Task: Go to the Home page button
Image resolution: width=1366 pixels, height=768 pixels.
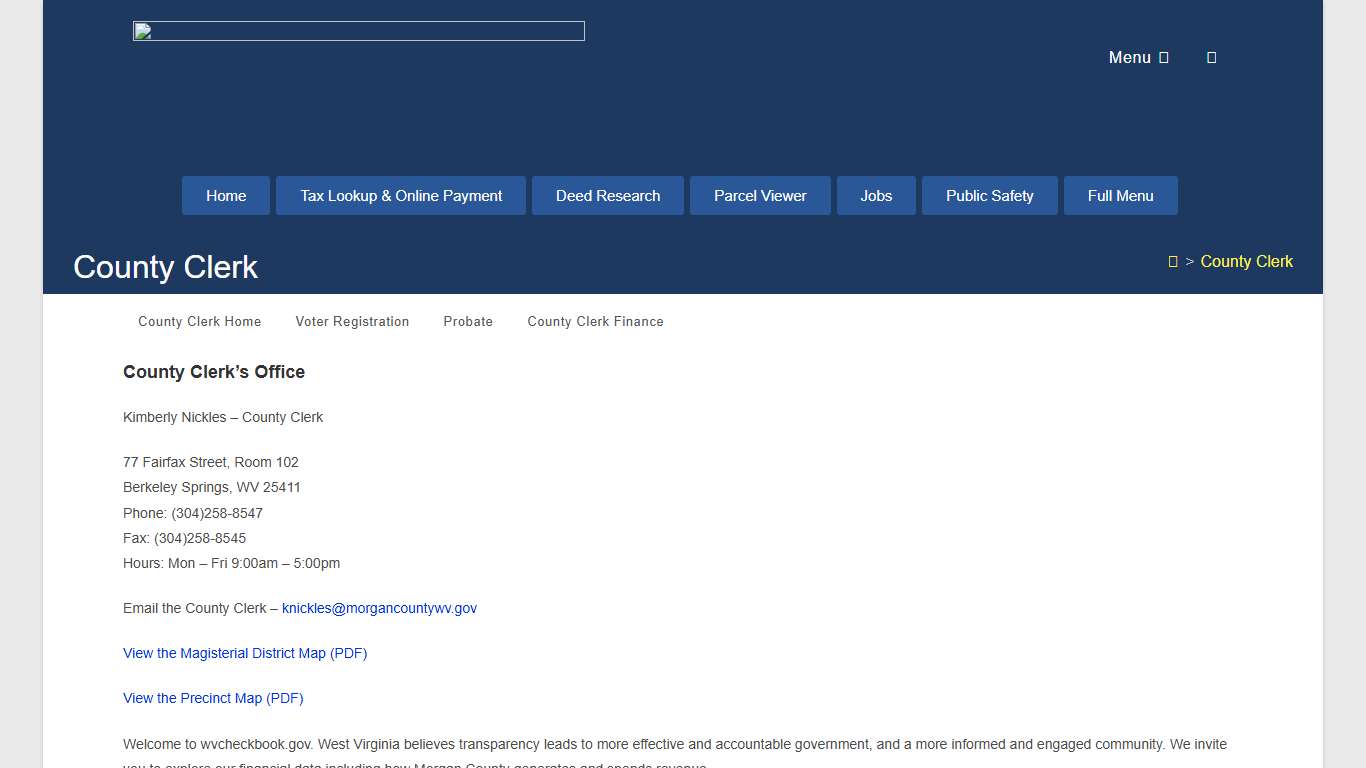Action: click(226, 196)
